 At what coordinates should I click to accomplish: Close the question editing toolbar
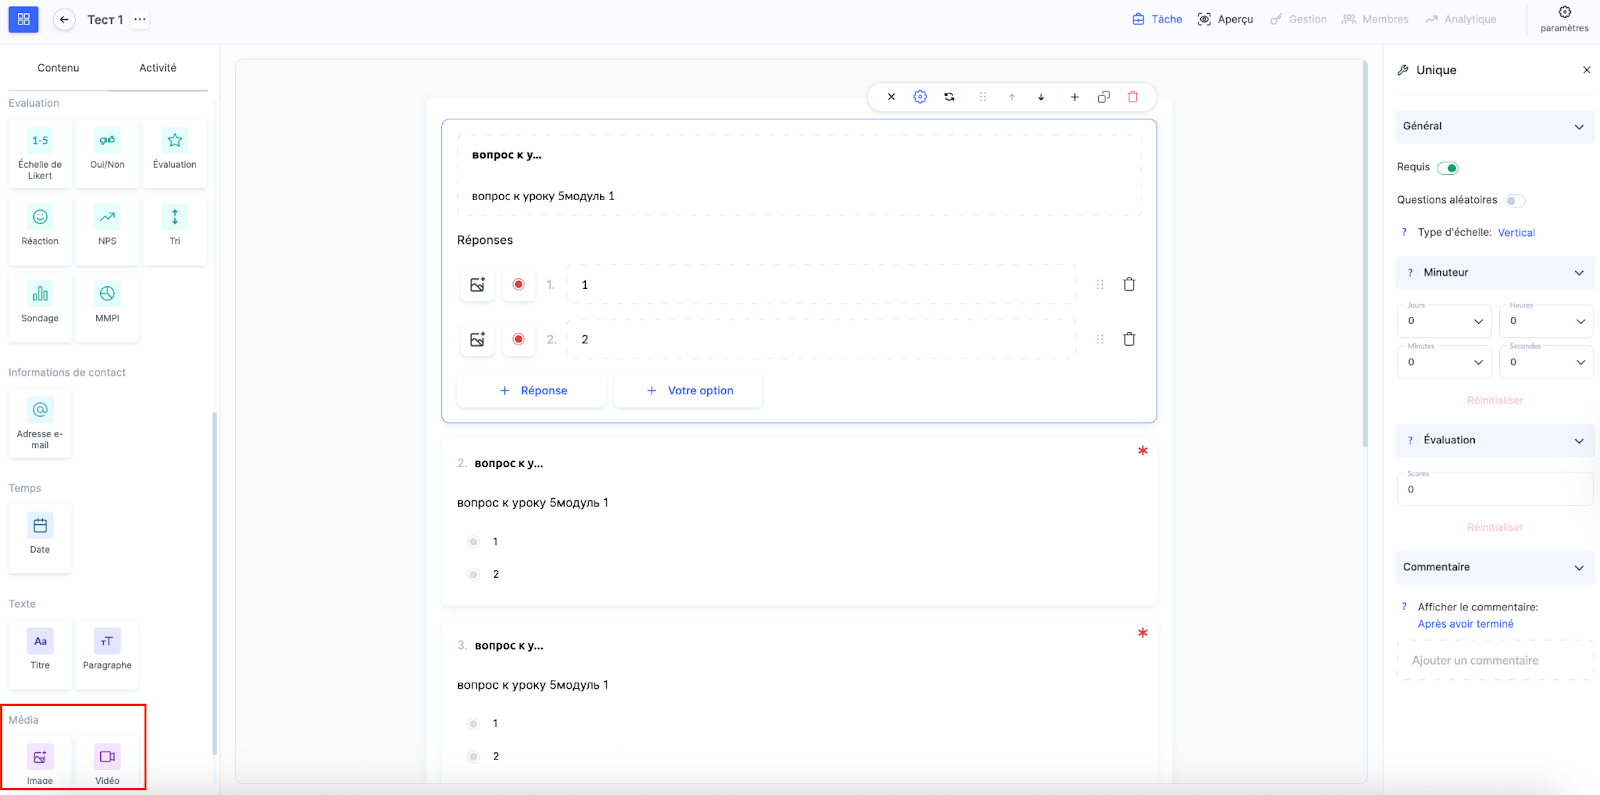pos(891,97)
